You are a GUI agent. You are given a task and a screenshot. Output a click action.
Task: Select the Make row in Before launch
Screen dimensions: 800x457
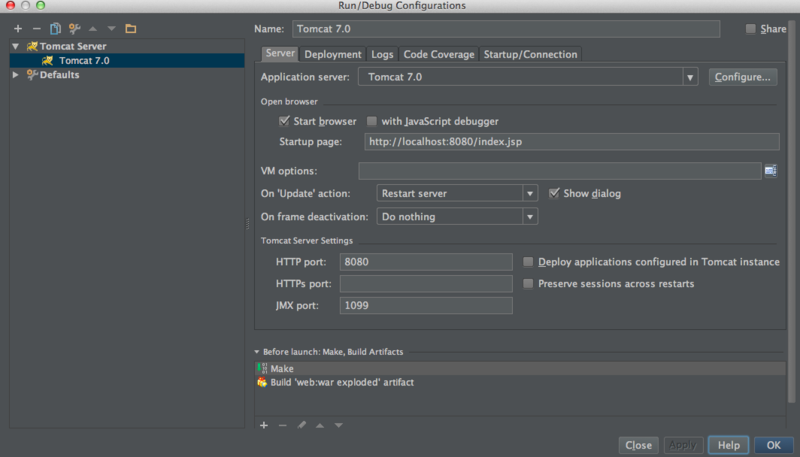[x=520, y=368]
